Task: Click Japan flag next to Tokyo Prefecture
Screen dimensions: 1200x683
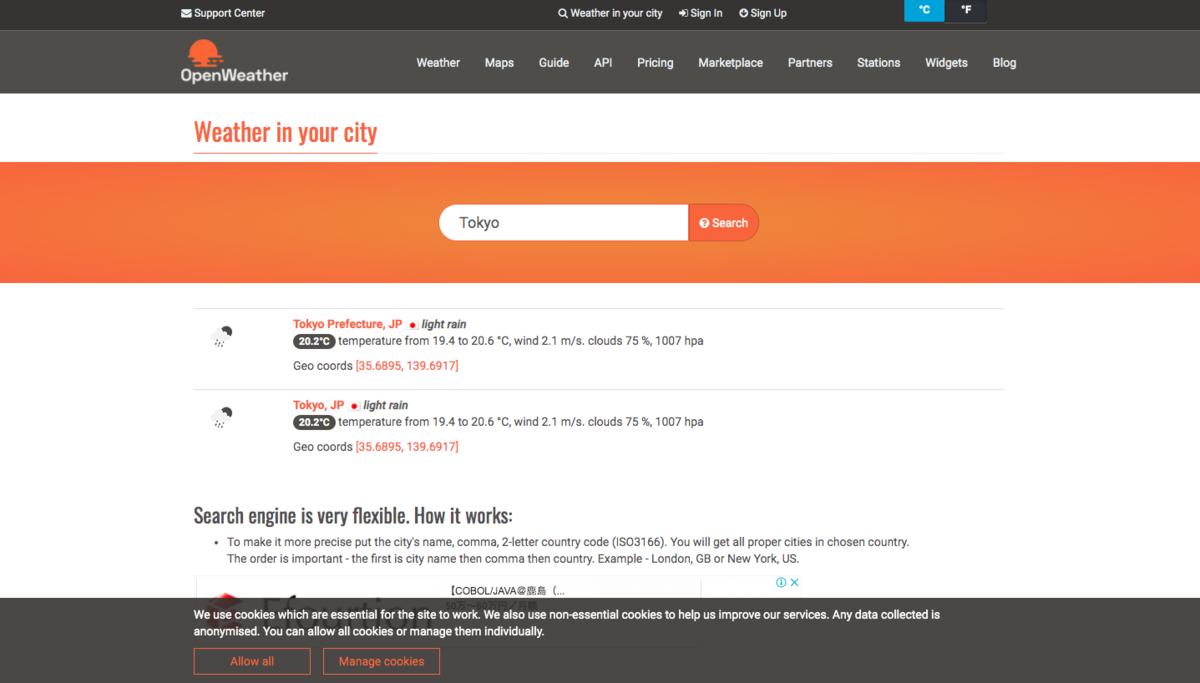Action: click(412, 325)
